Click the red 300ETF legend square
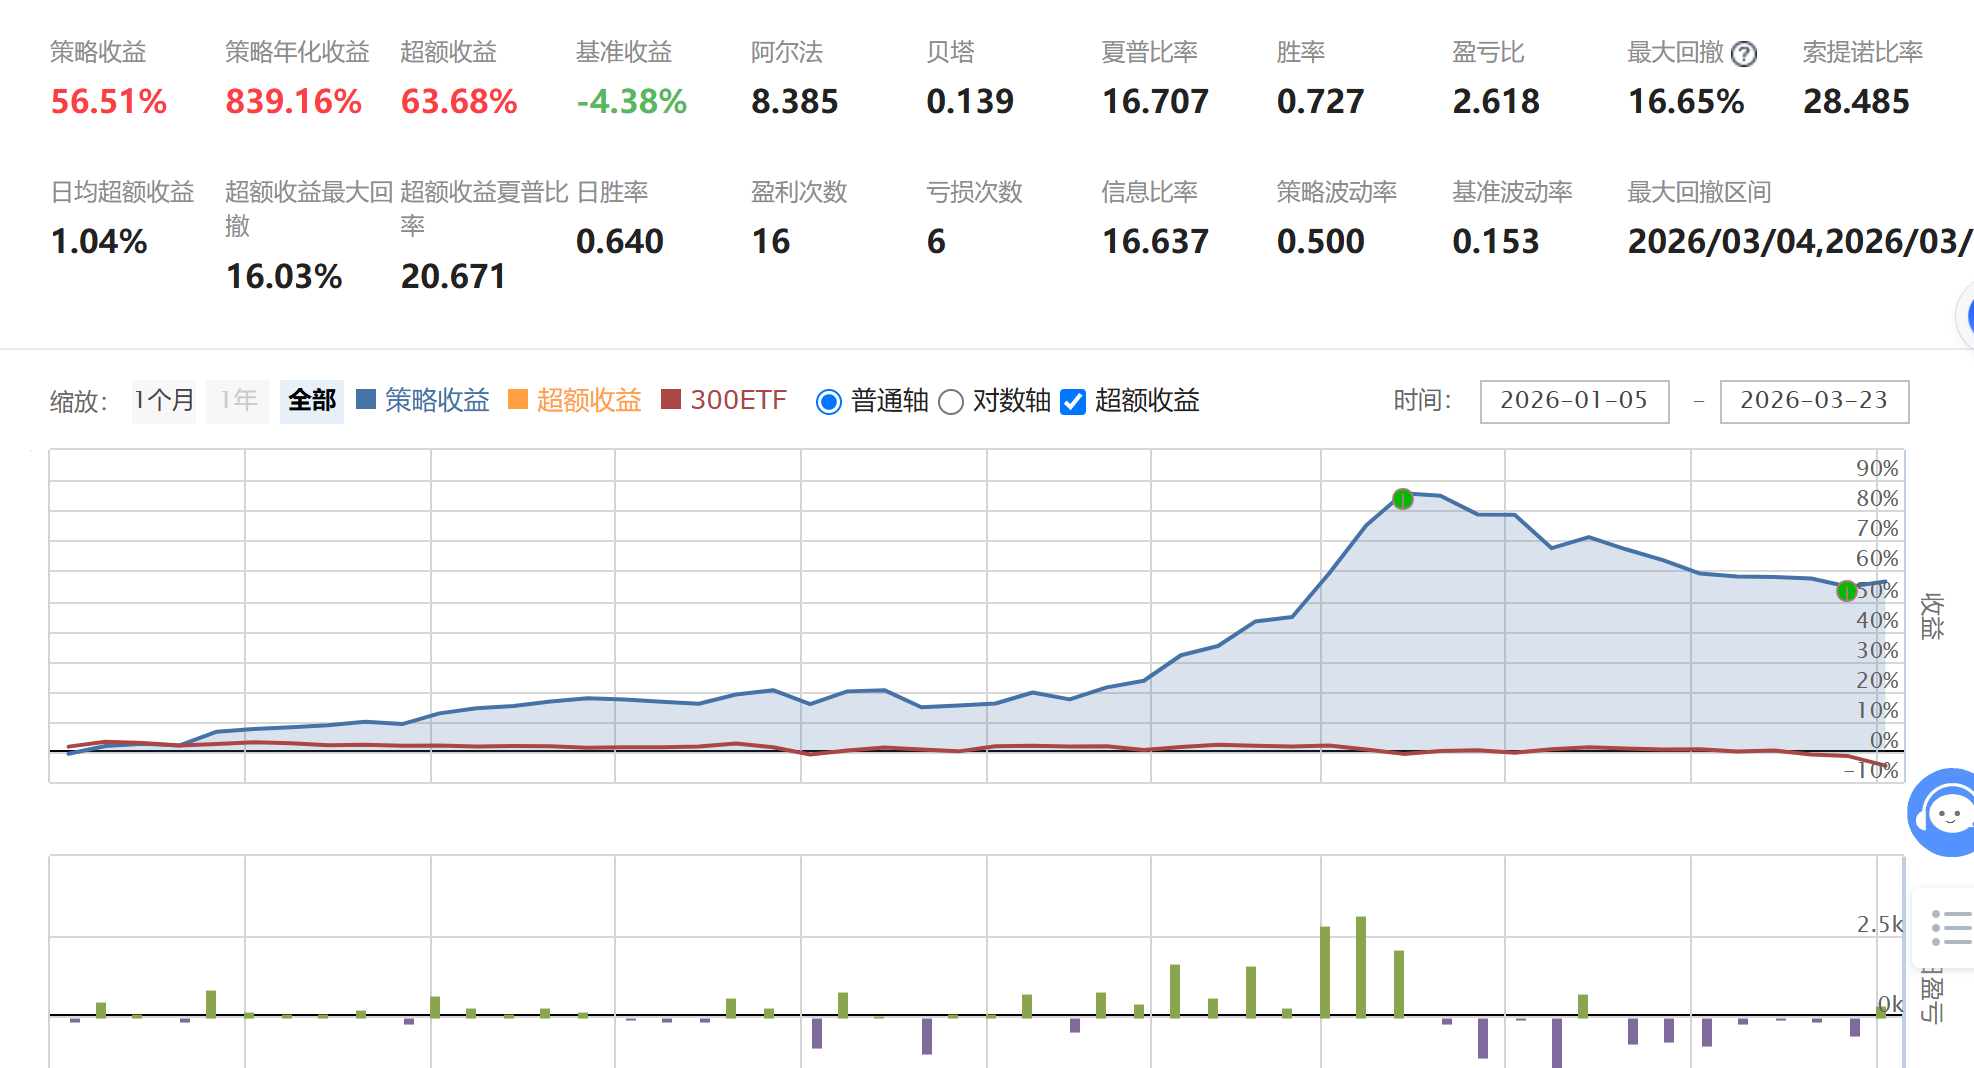The height and width of the screenshot is (1068, 1974). tap(671, 400)
